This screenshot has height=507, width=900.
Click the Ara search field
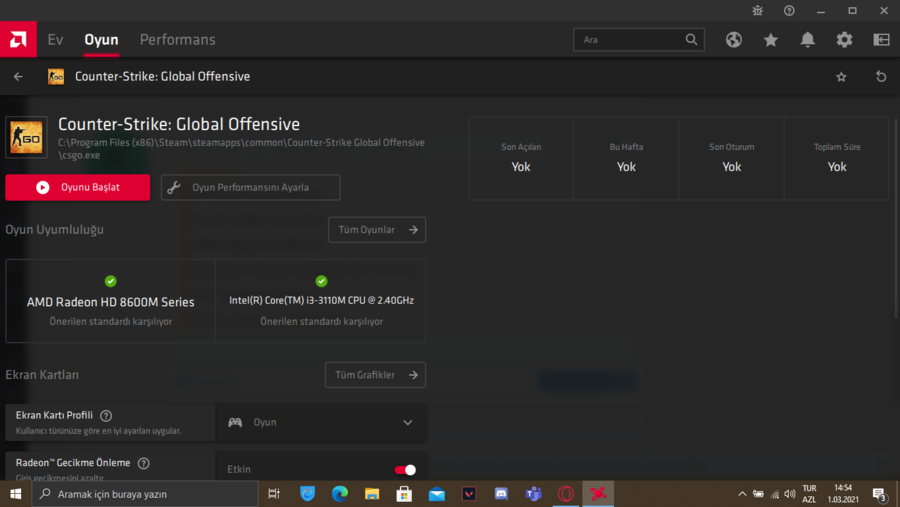point(630,40)
